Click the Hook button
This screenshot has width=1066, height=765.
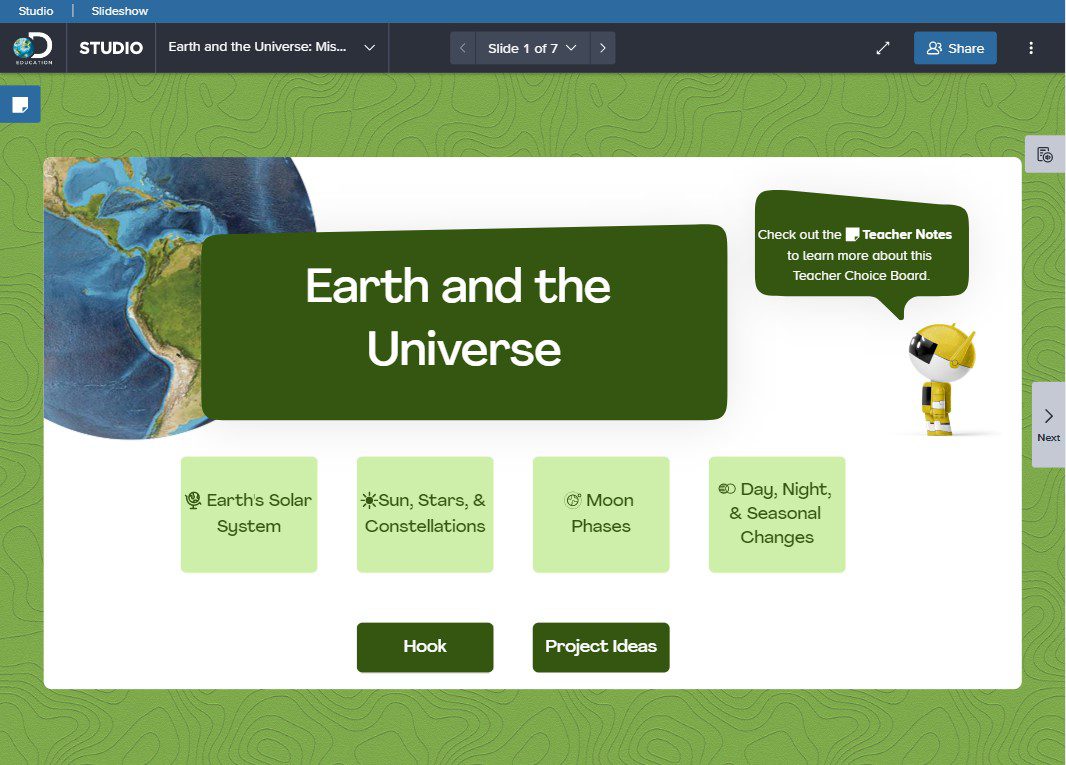point(425,647)
